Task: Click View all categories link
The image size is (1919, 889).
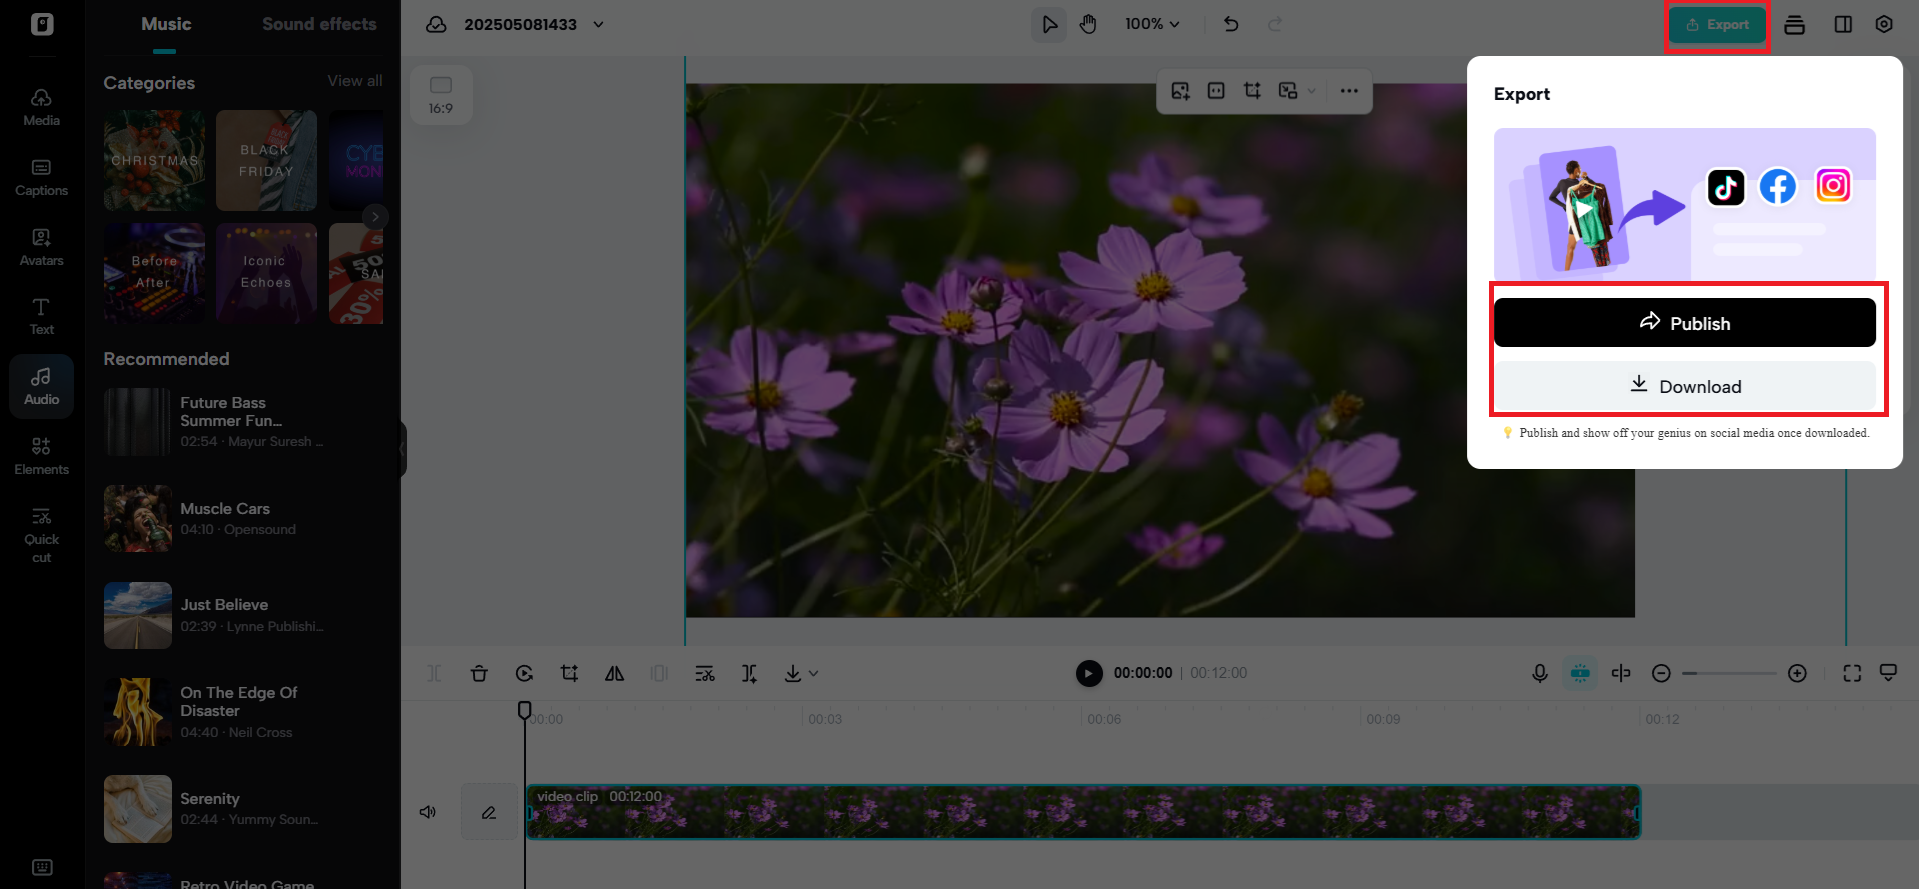Action: tap(355, 81)
